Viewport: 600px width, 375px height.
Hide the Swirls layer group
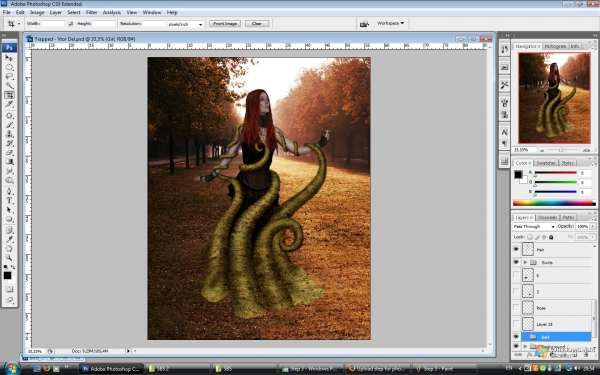click(x=516, y=262)
